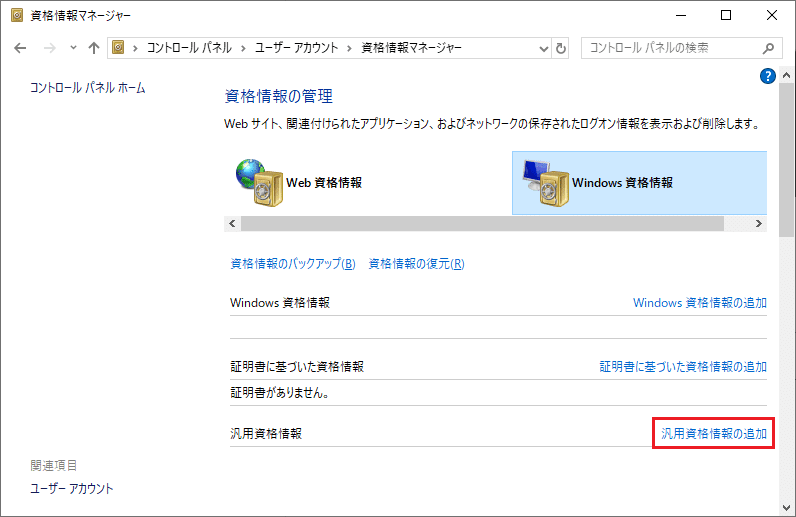The height and width of the screenshot is (517, 796).
Task: Click Windows 資格情報の追加 link
Action: click(x=700, y=303)
